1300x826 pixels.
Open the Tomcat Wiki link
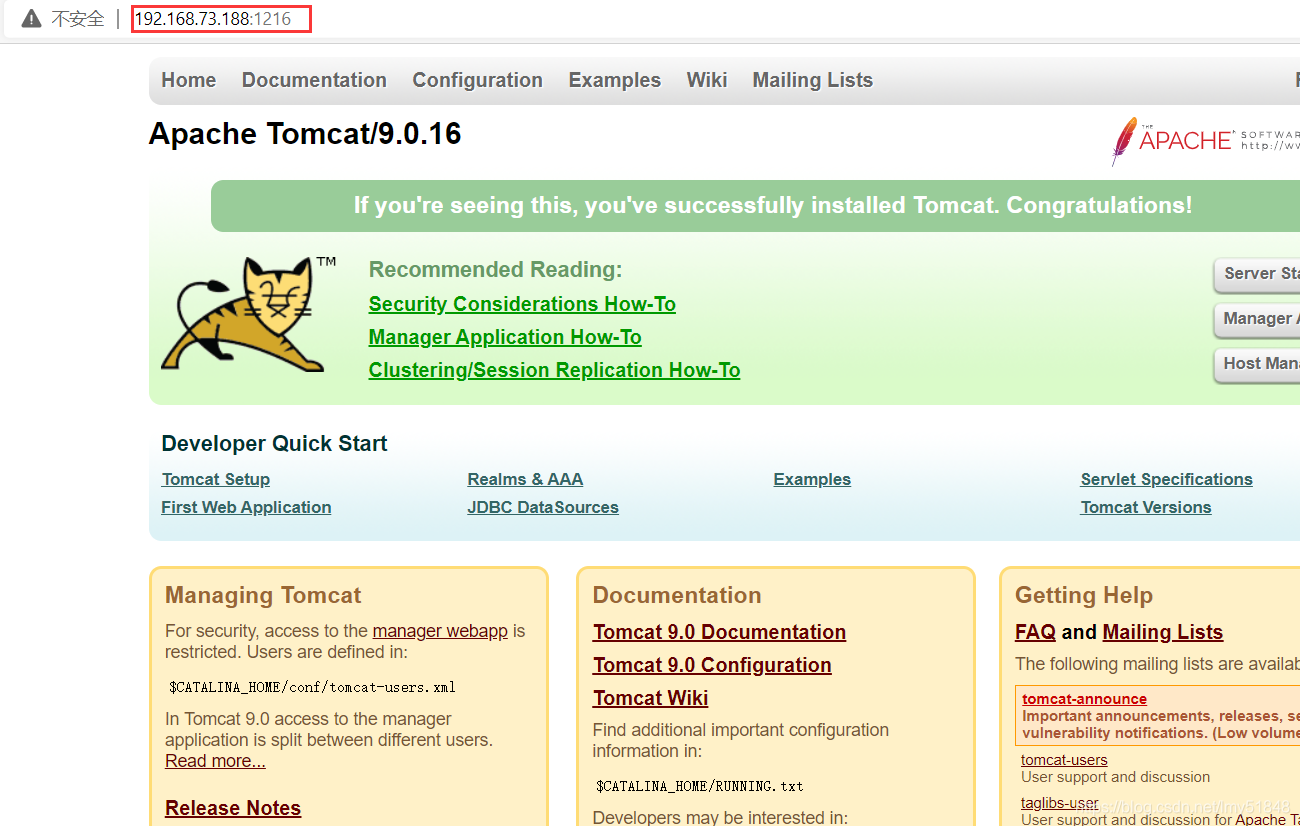pyautogui.click(x=650, y=698)
